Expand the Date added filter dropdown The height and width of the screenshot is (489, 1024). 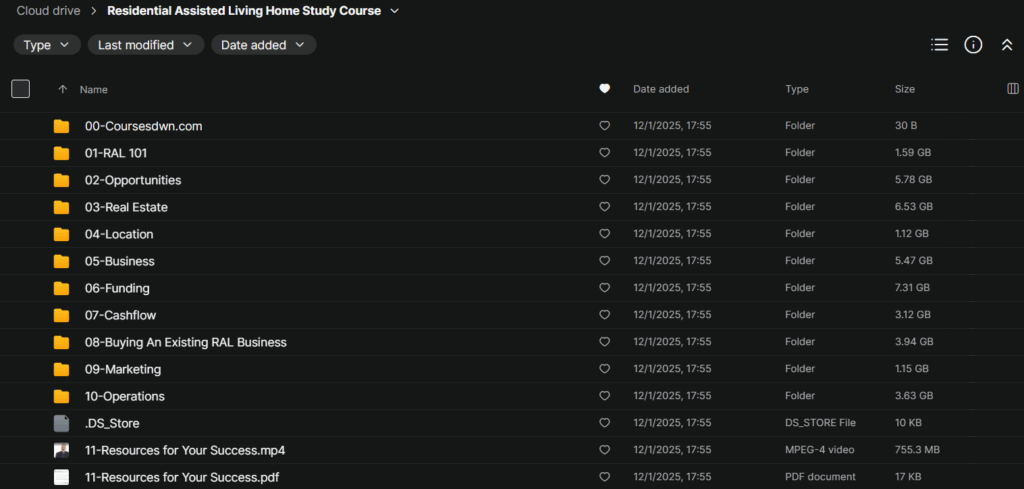263,45
